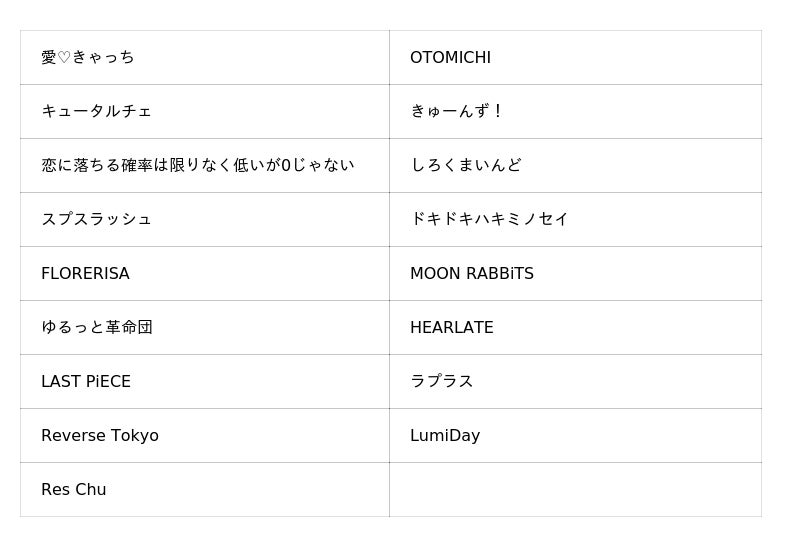Viewport: 800px width, 547px height.
Task: Click on キュータルチェ entry
Action: (x=96, y=112)
